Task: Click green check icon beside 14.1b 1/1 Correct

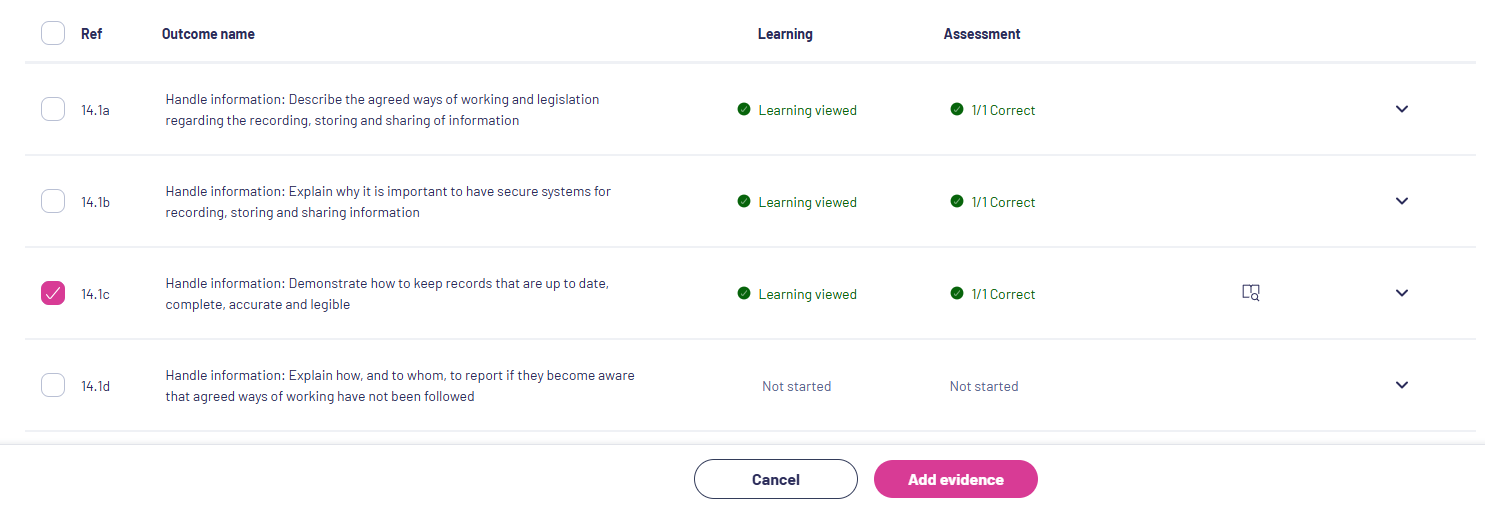Action: tap(957, 201)
